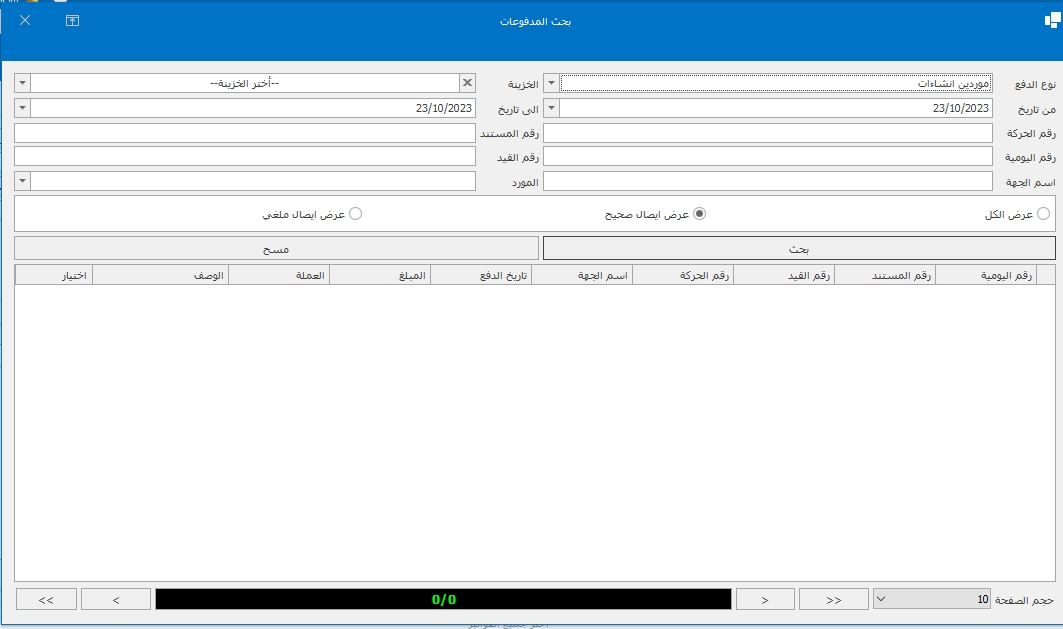
Task: Click the تاريخ الدفع column header
Action: click(x=481, y=276)
